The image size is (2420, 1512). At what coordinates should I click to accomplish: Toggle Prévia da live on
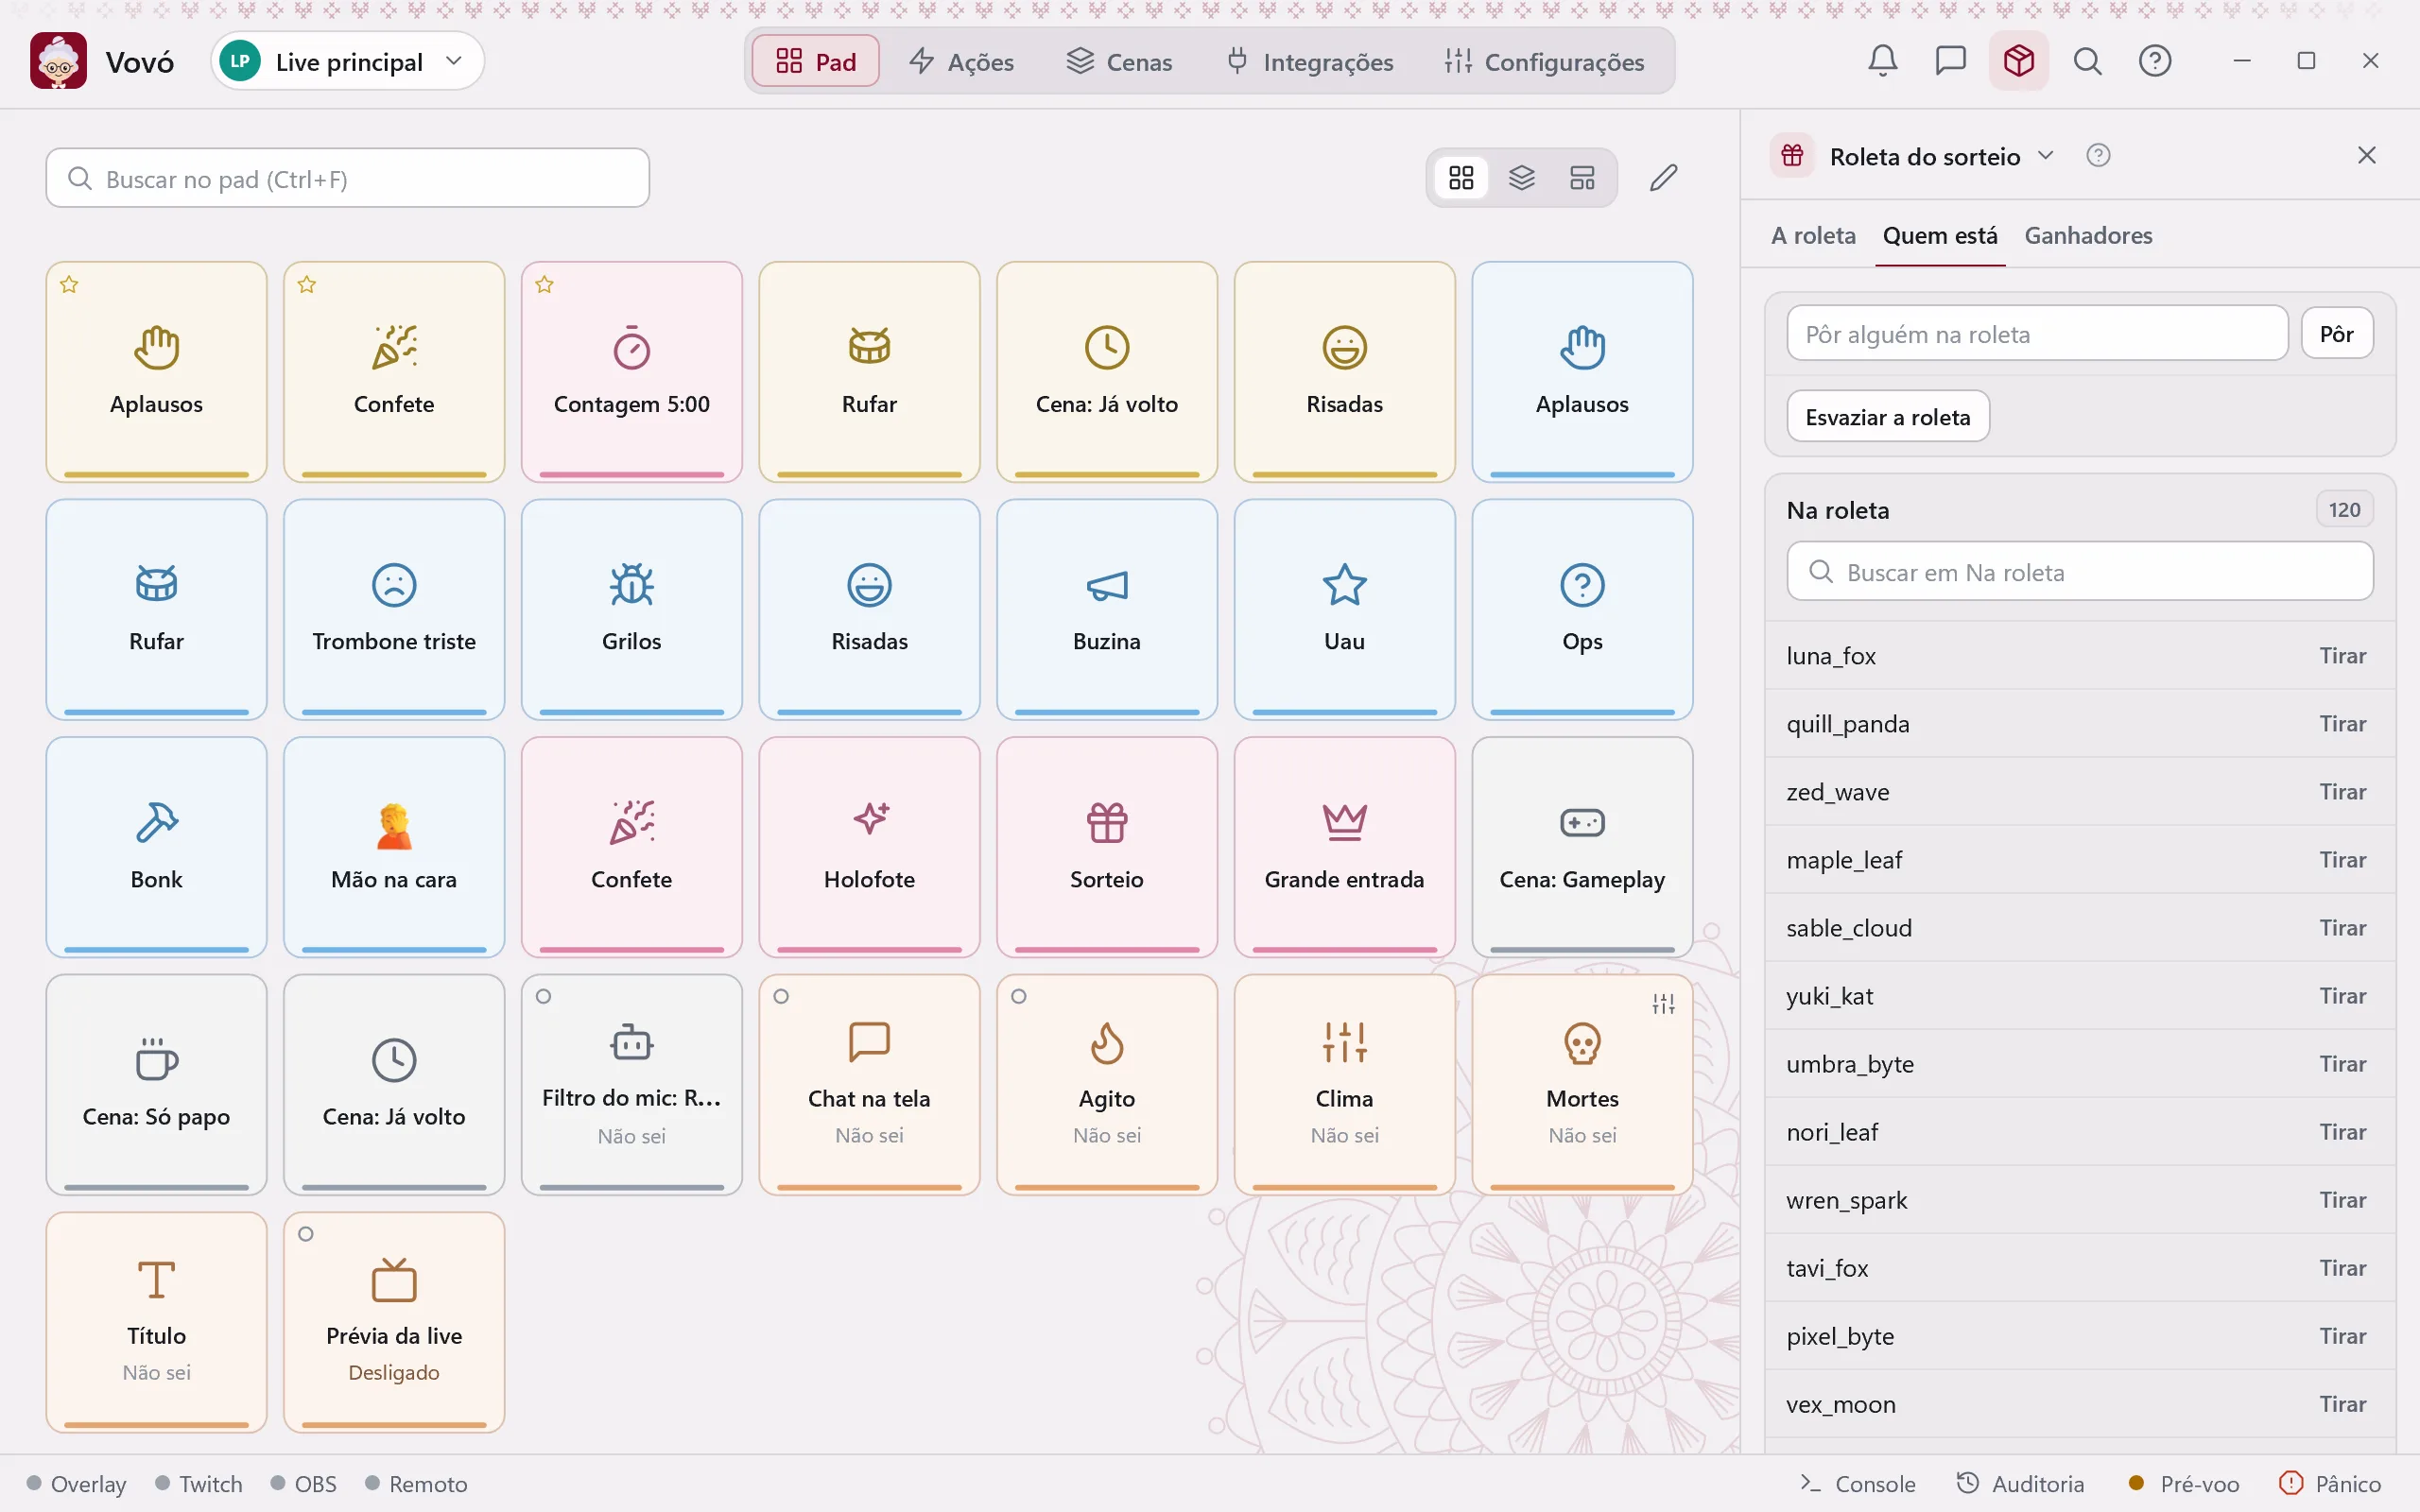(394, 1322)
